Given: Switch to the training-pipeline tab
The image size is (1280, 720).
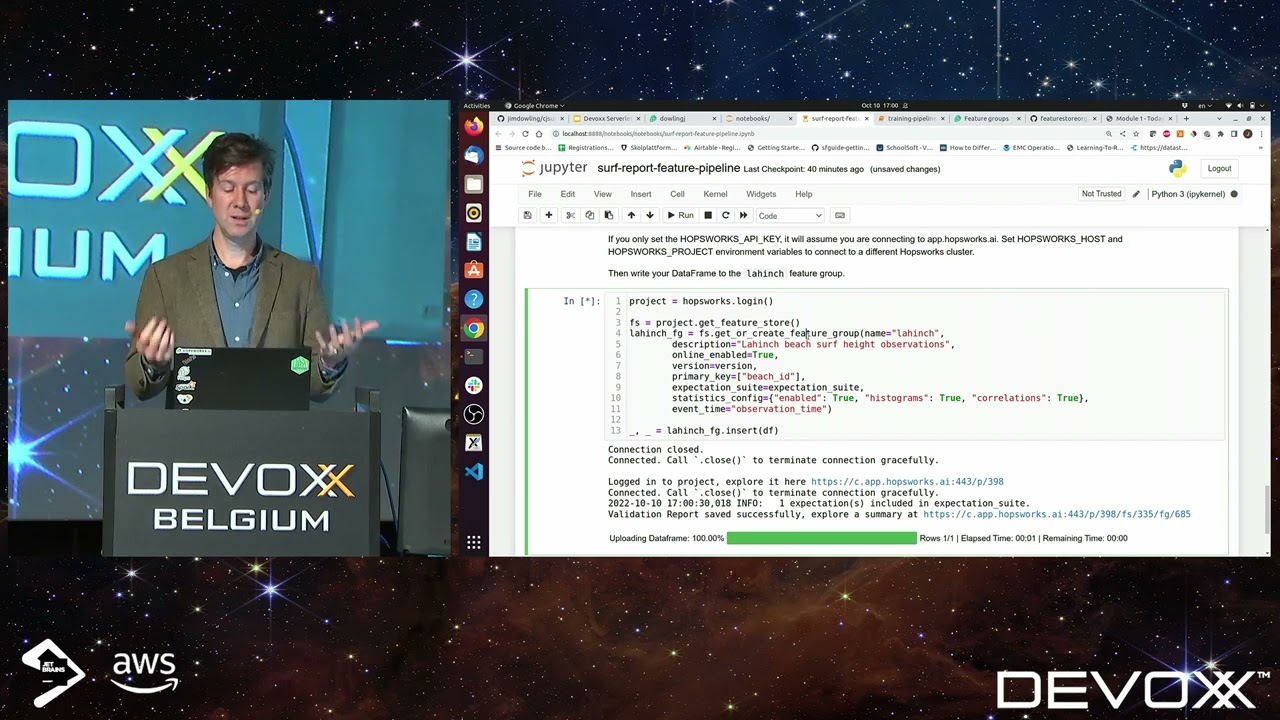Looking at the screenshot, I should (911, 118).
